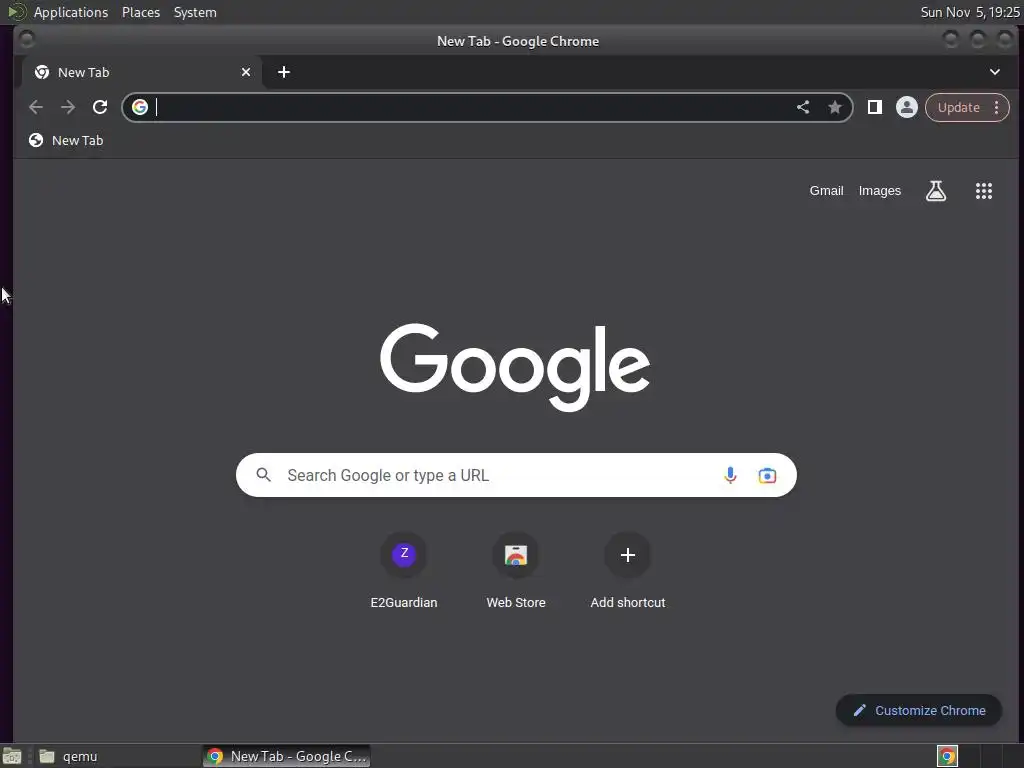
Task: Open the side panel
Action: click(874, 107)
